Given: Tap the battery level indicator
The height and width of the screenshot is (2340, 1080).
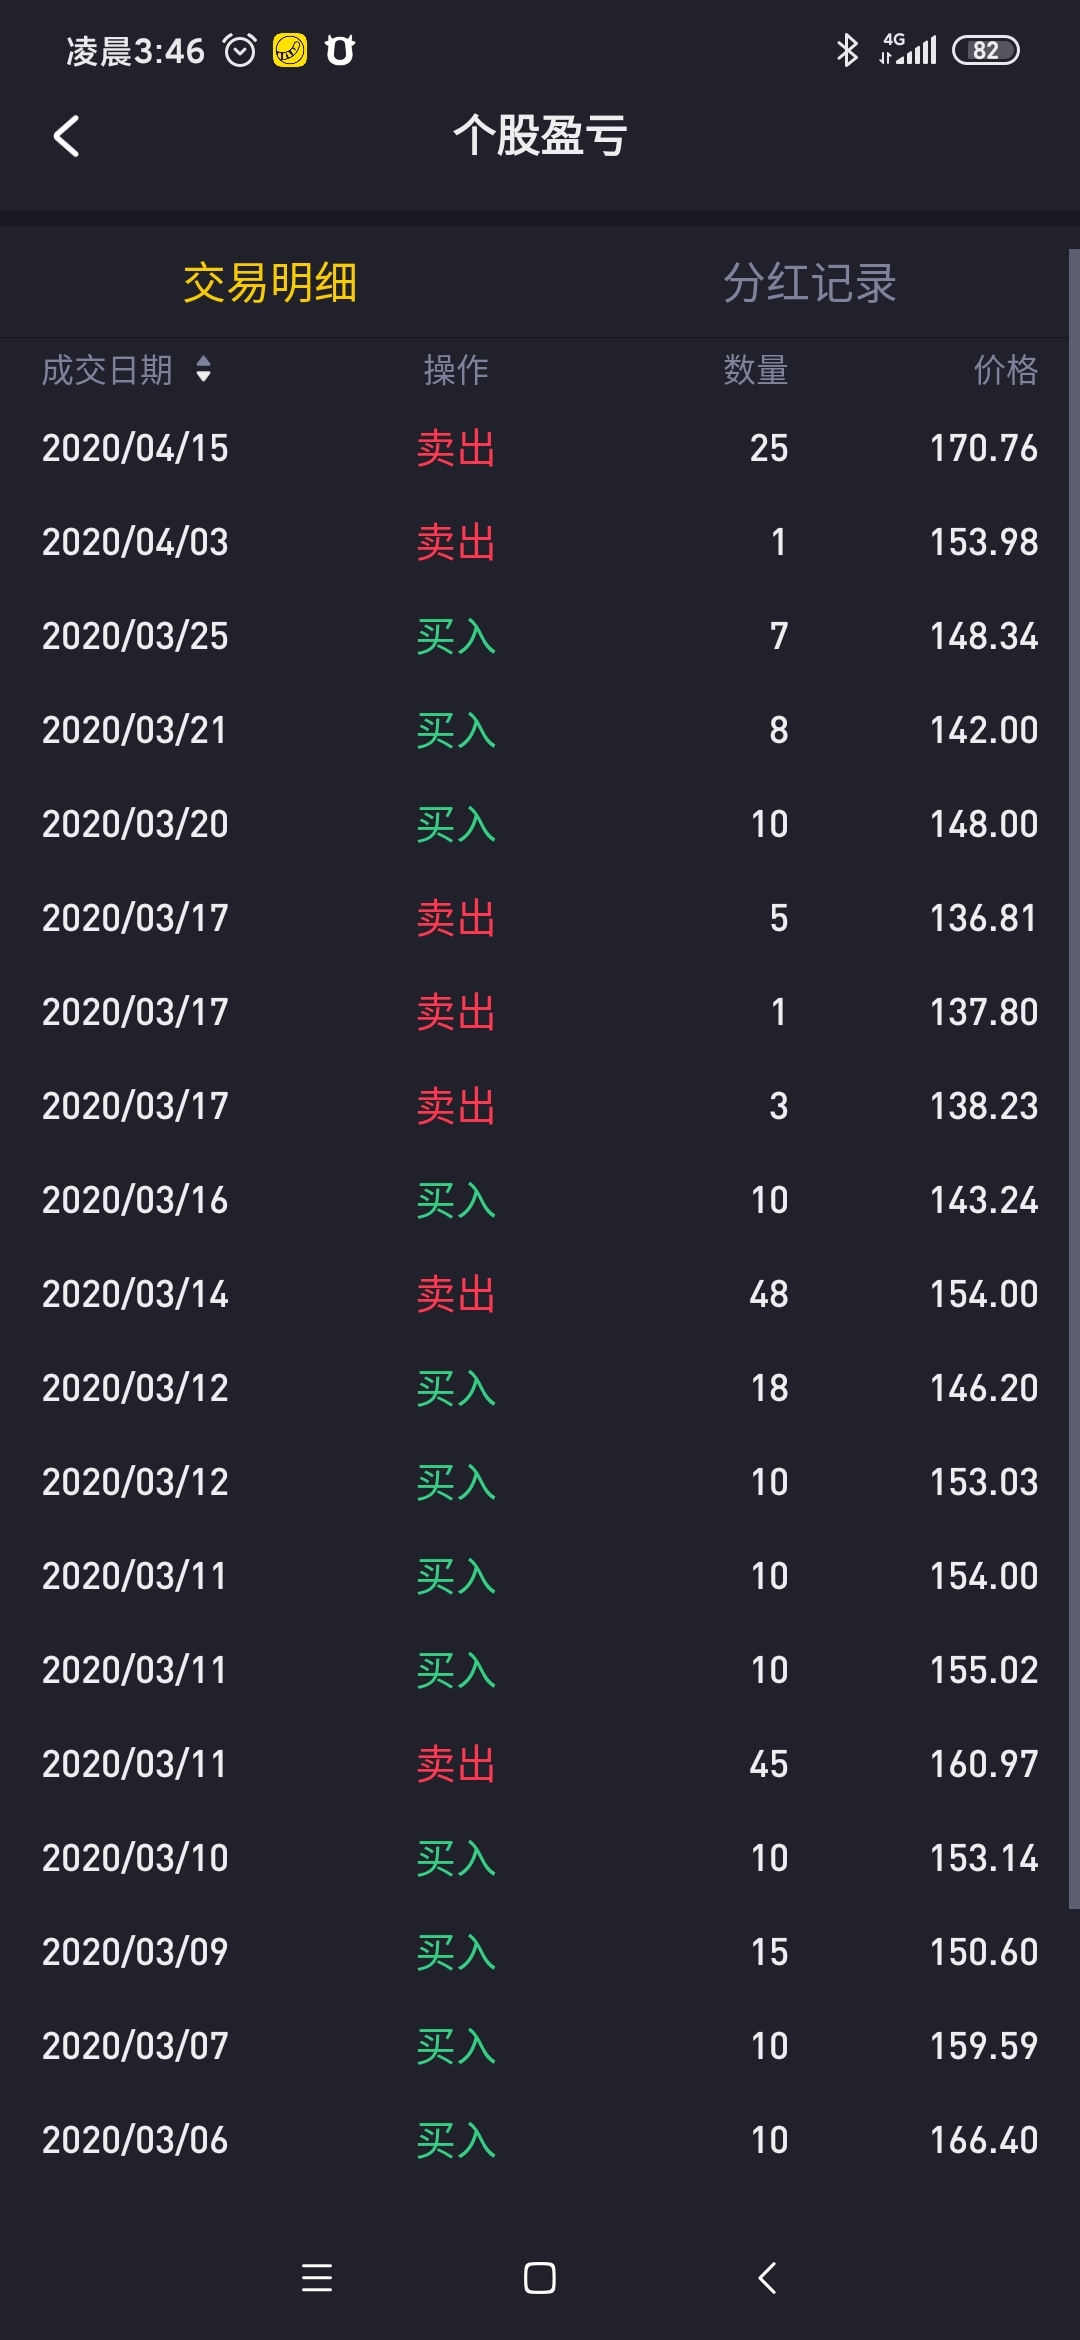Looking at the screenshot, I should click(985, 50).
